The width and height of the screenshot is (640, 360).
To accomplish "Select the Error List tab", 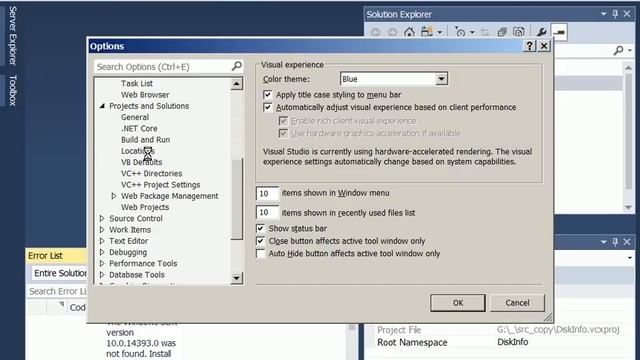I will click(x=45, y=256).
